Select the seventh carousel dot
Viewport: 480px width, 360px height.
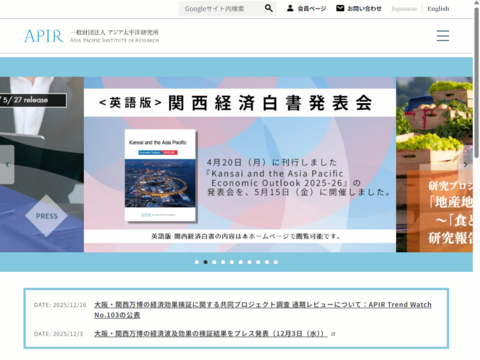coord(249,262)
